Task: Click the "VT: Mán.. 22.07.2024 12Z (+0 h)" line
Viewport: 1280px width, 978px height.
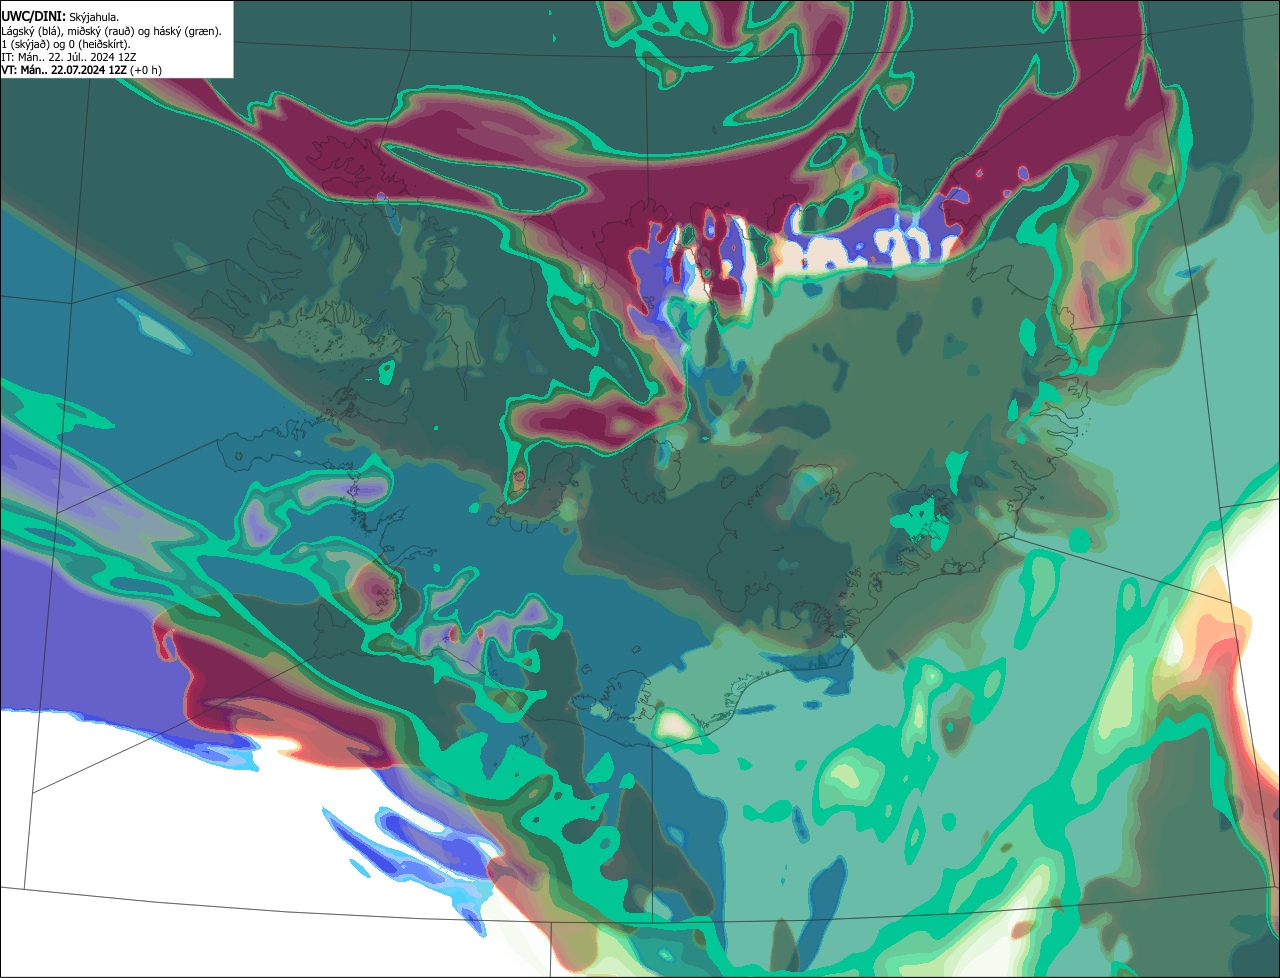Action: 81,70
